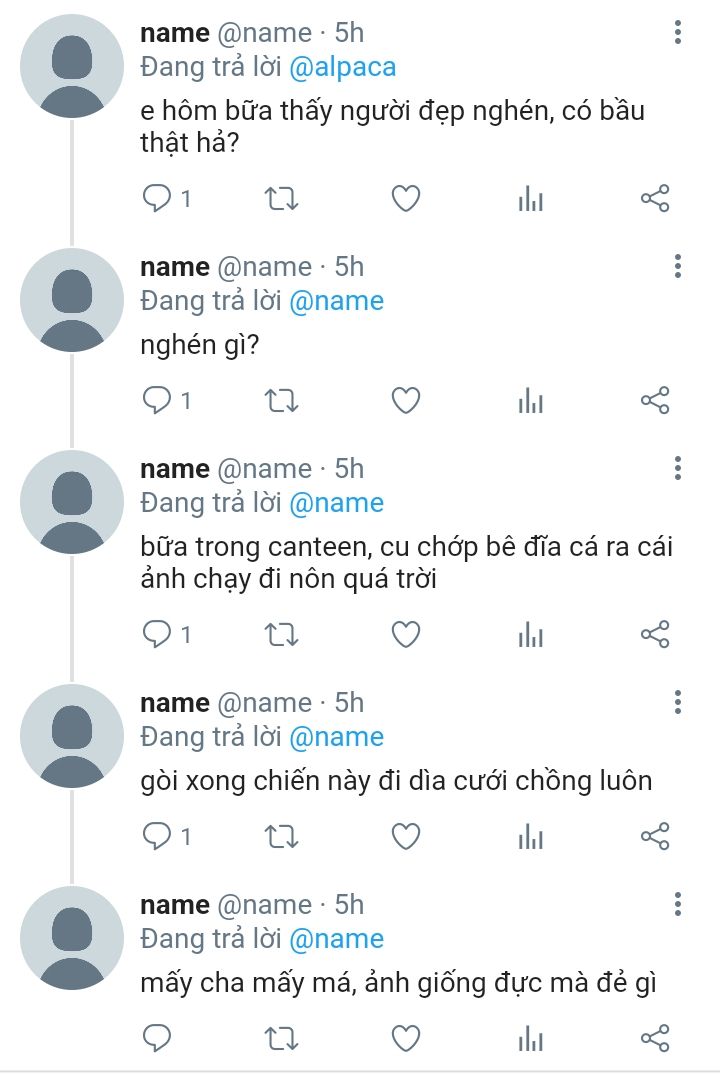Viewport: 720px width, 1074px height.
Task: Open the @alpaca profile link
Action: click(x=343, y=67)
